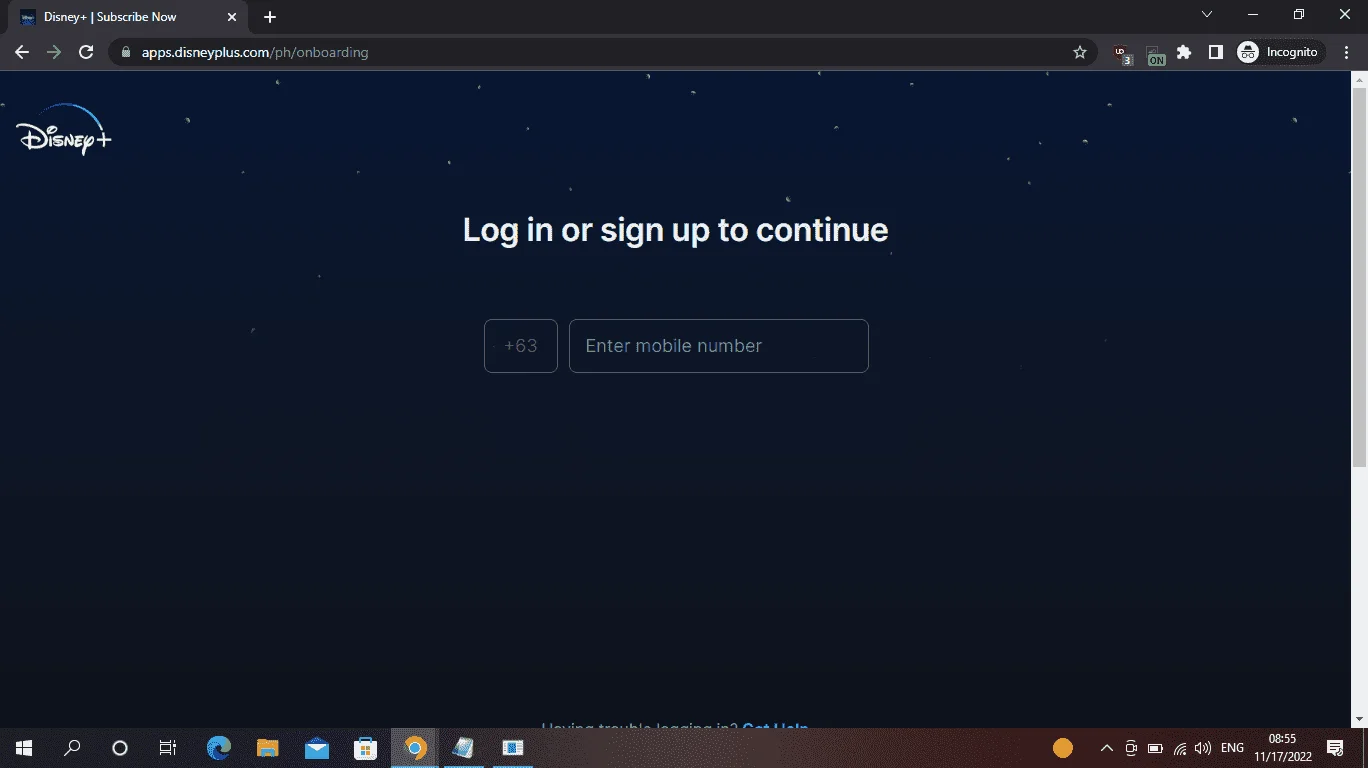Check battery status in the tray
This screenshot has width=1368, height=768.
point(1155,748)
